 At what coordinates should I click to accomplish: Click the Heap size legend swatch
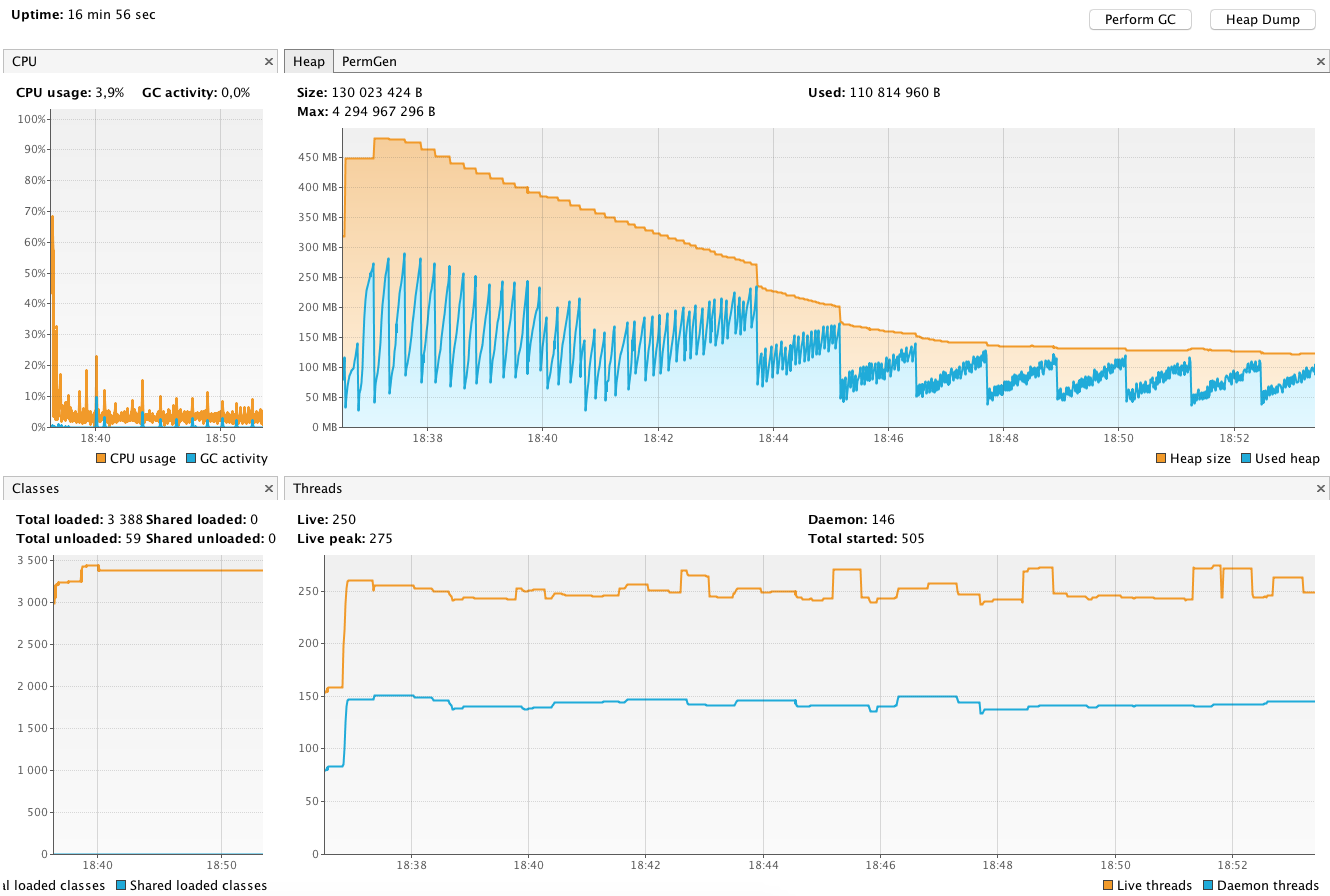coord(1161,459)
